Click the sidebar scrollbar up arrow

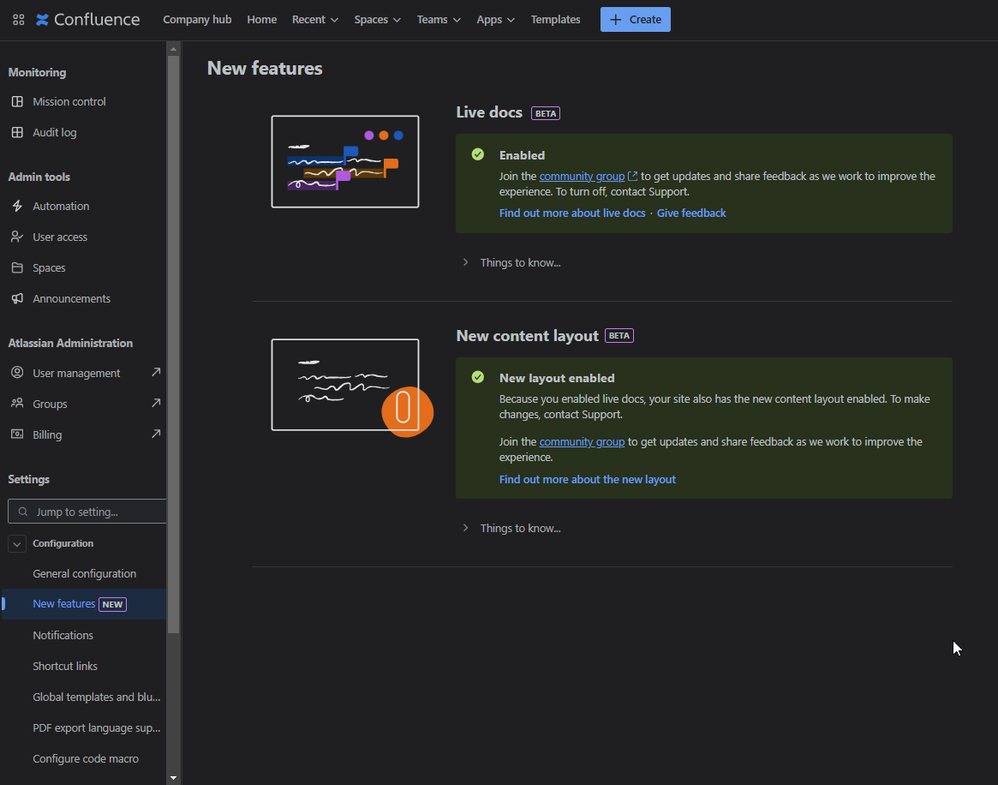(173, 49)
